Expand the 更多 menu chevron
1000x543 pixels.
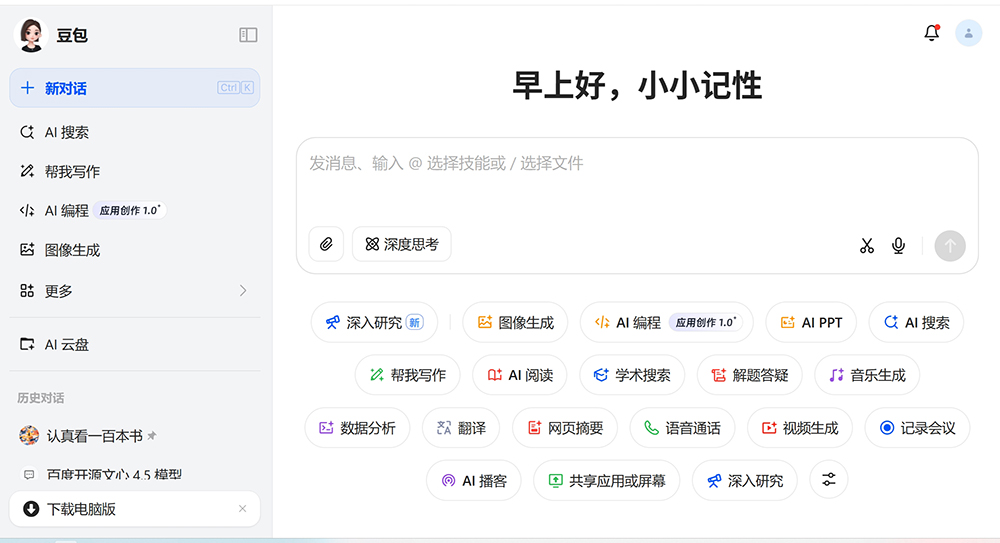pyautogui.click(x=242, y=291)
